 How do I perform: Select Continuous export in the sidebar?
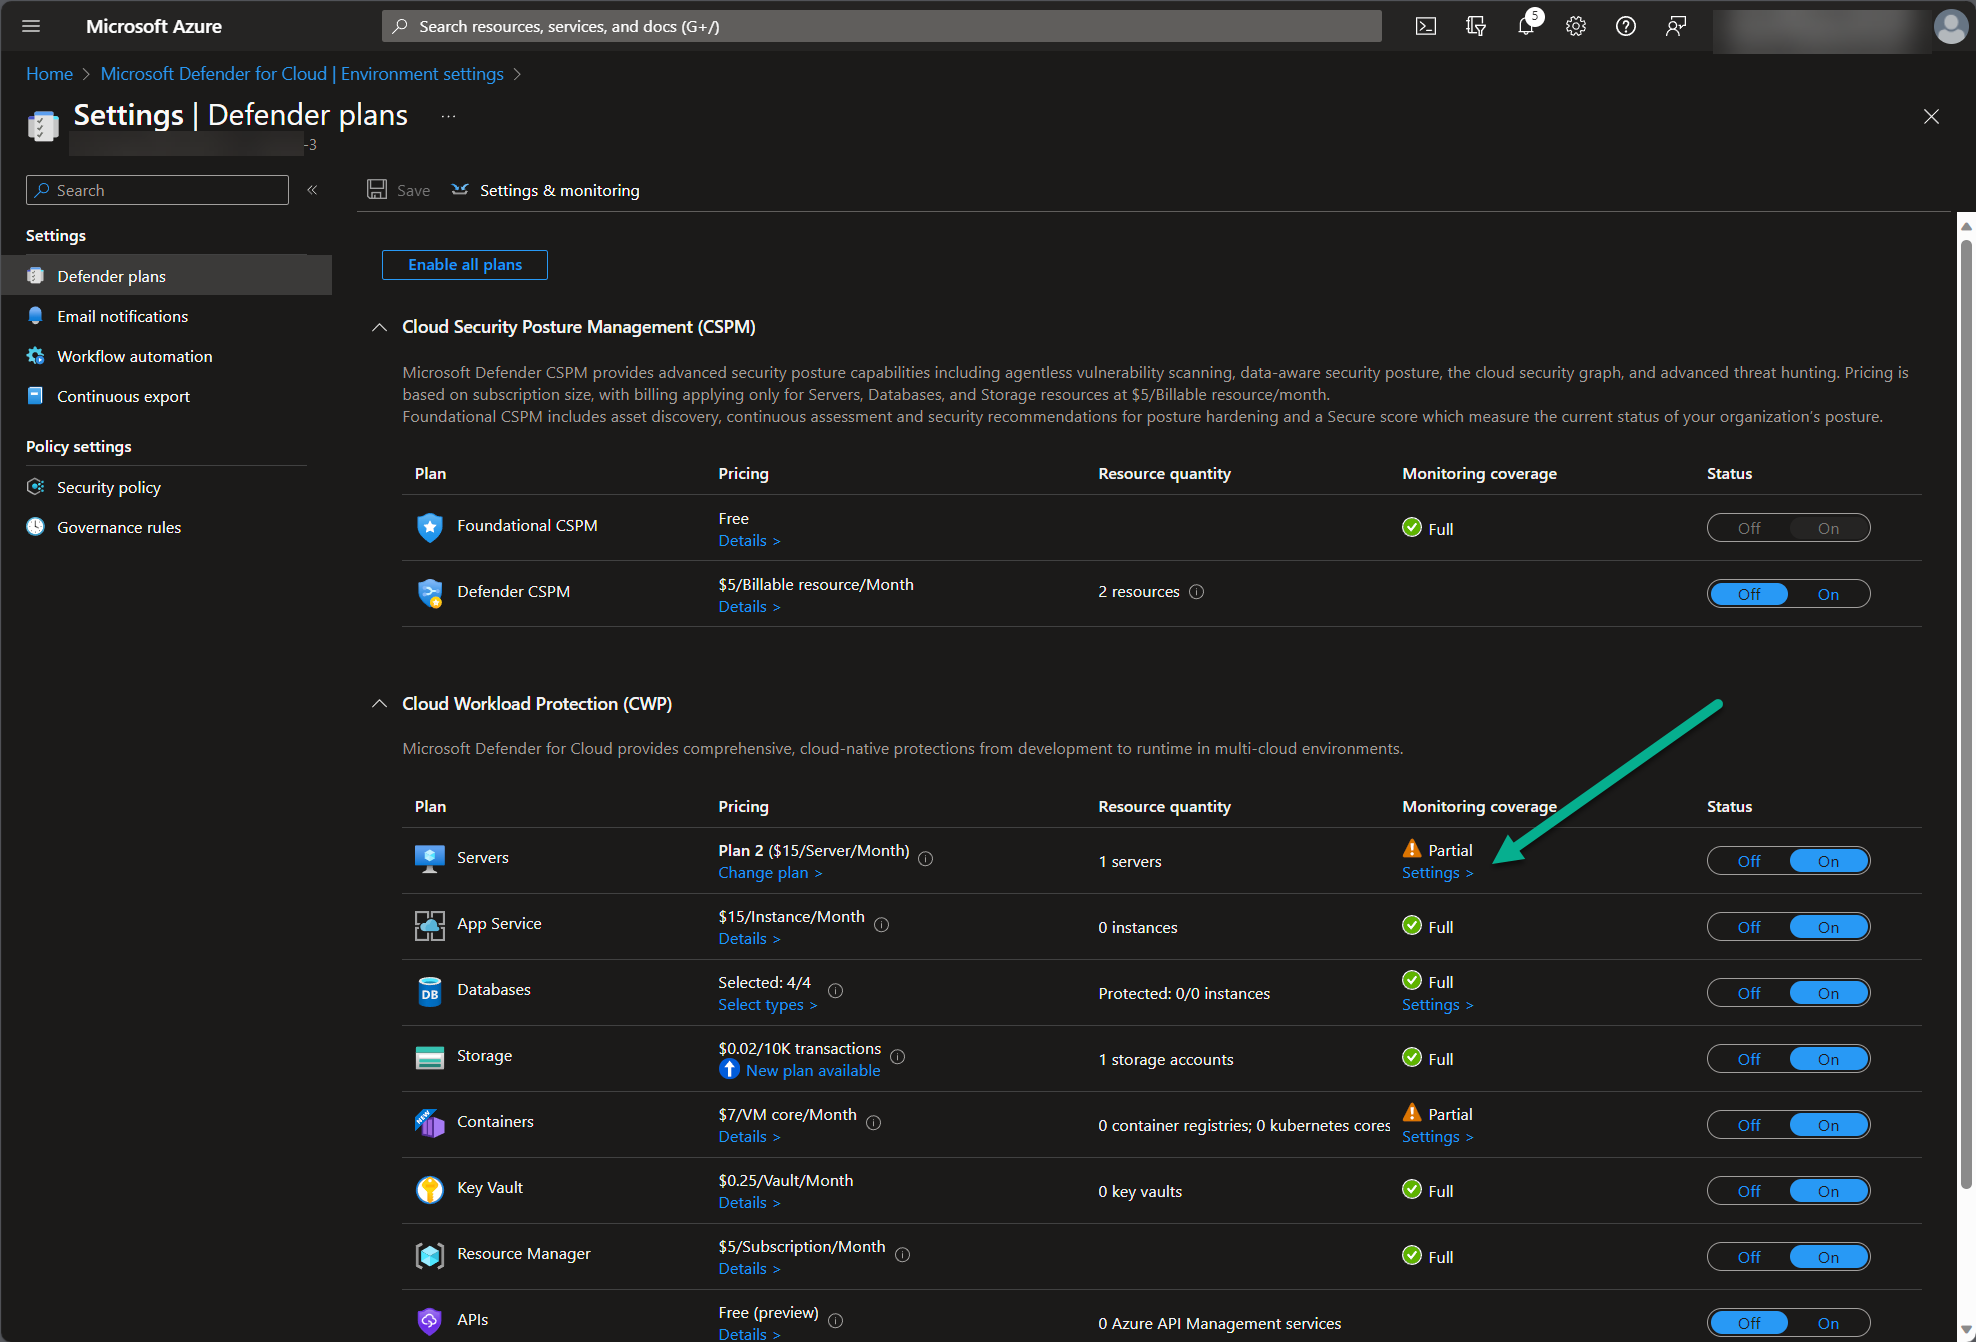point(122,396)
